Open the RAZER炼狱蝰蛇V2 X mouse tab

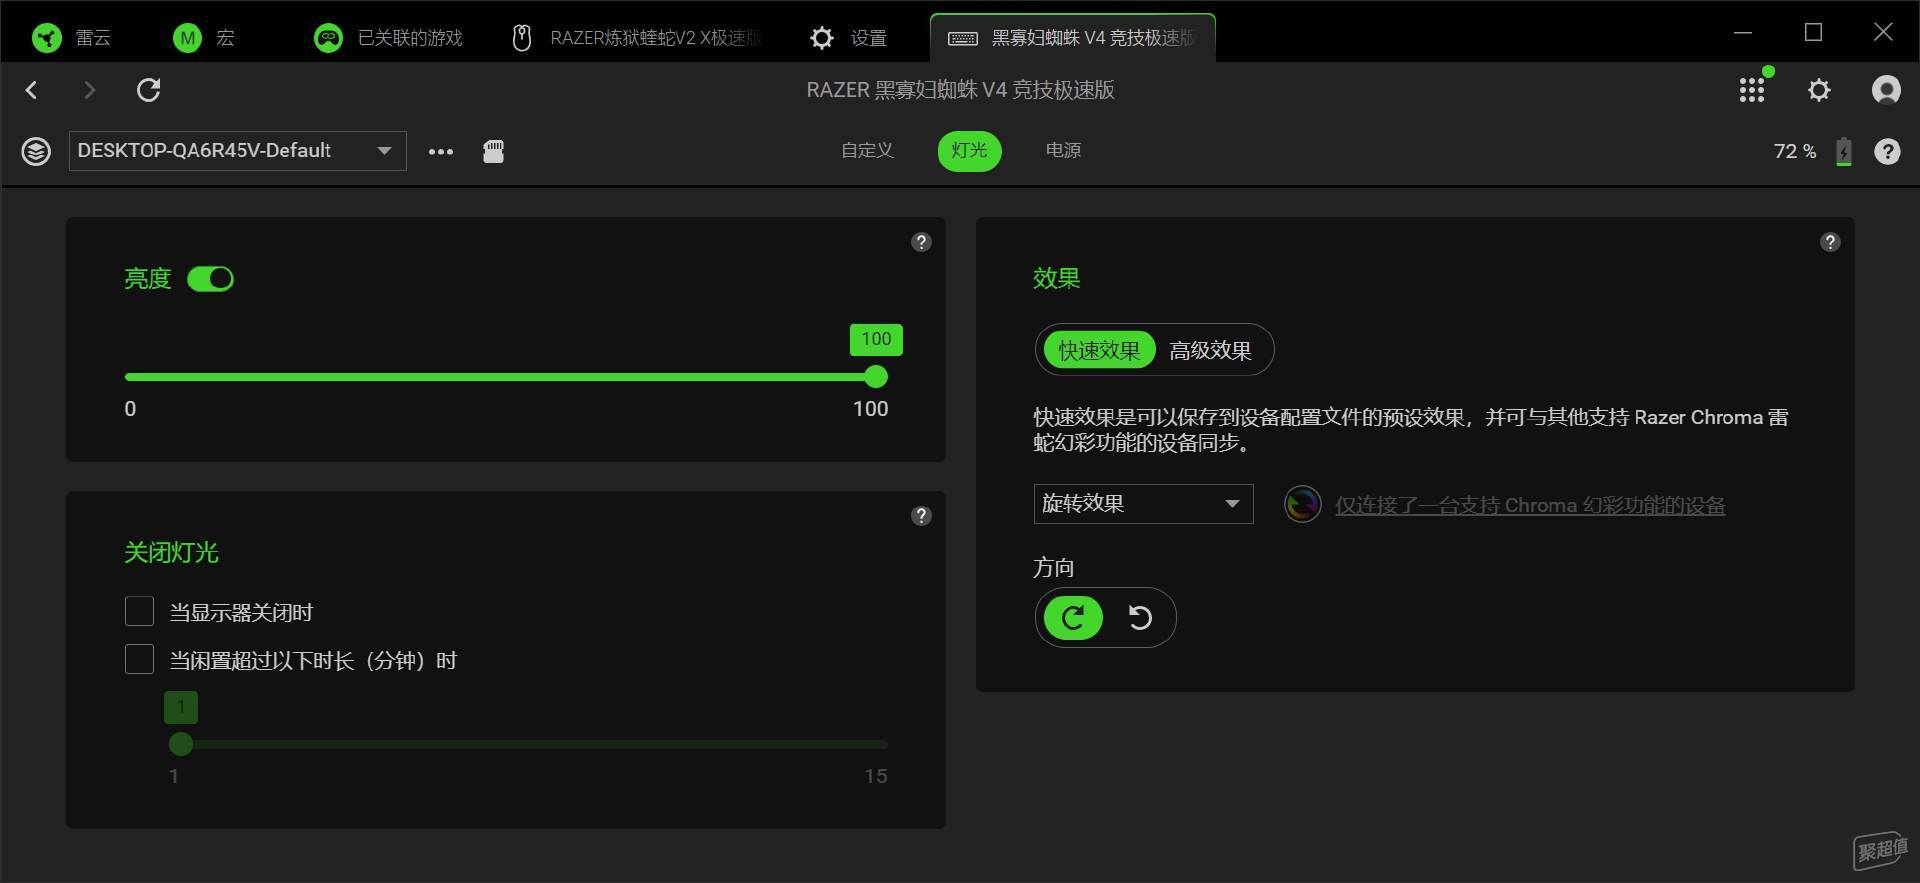636,38
